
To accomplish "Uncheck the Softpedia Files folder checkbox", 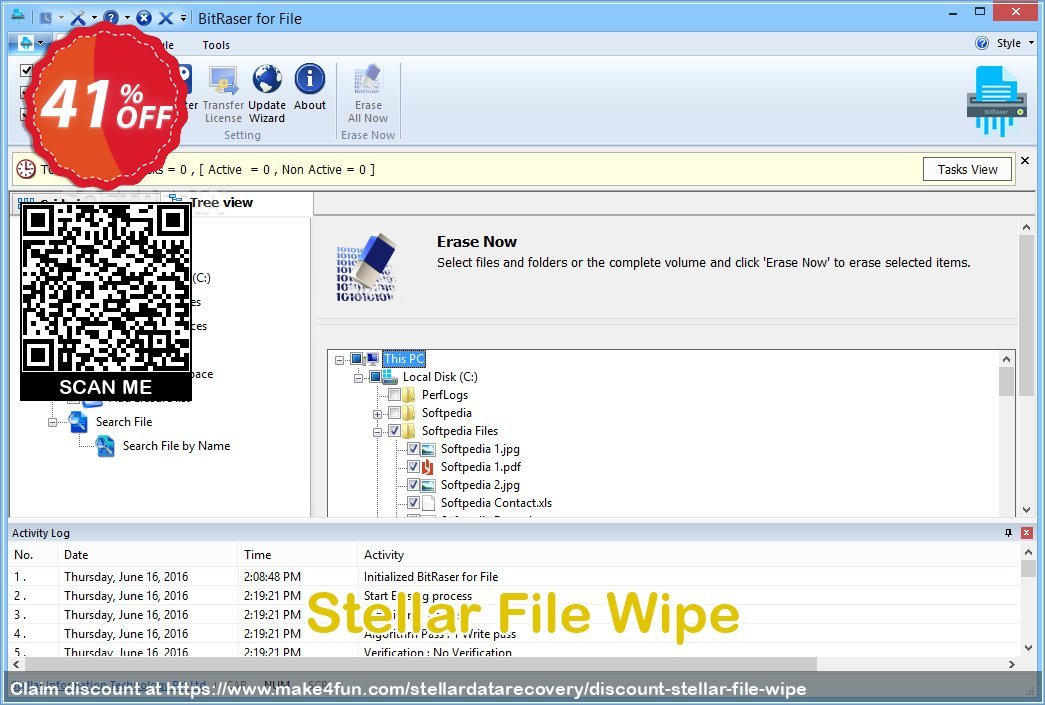I will click(395, 430).
